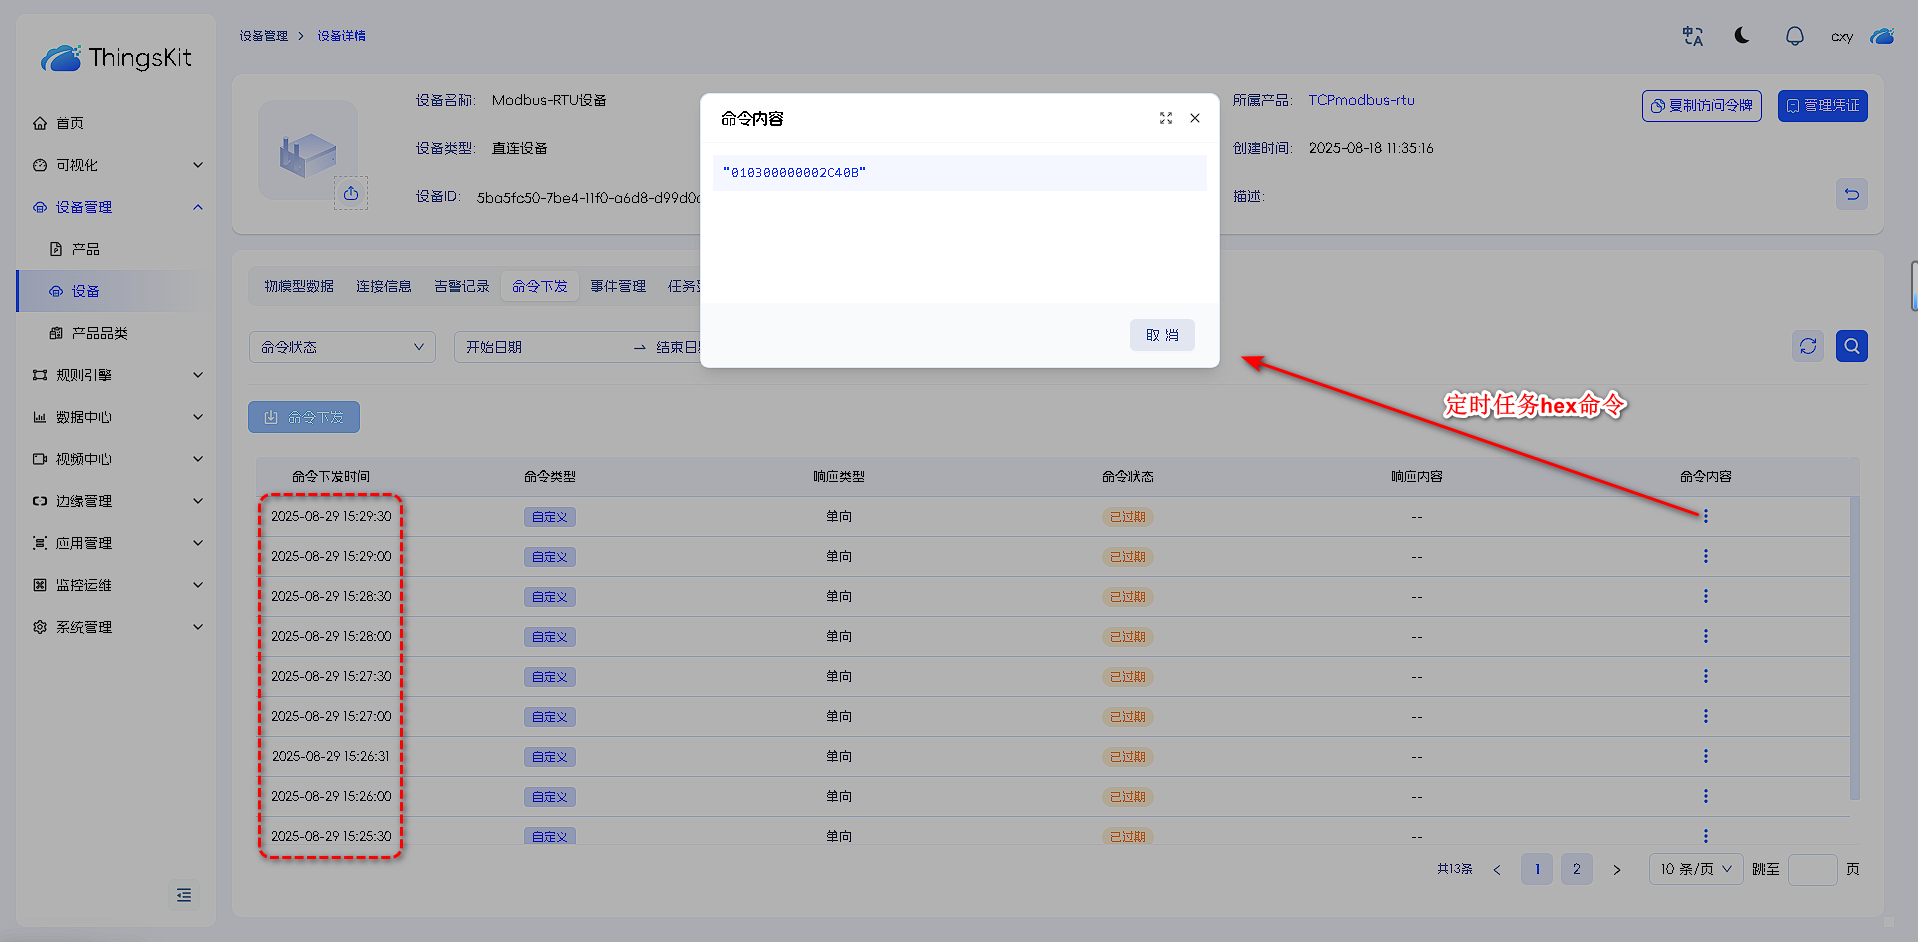Click the refresh icon beside search
Viewport: 1918px width, 942px height.
(1807, 346)
